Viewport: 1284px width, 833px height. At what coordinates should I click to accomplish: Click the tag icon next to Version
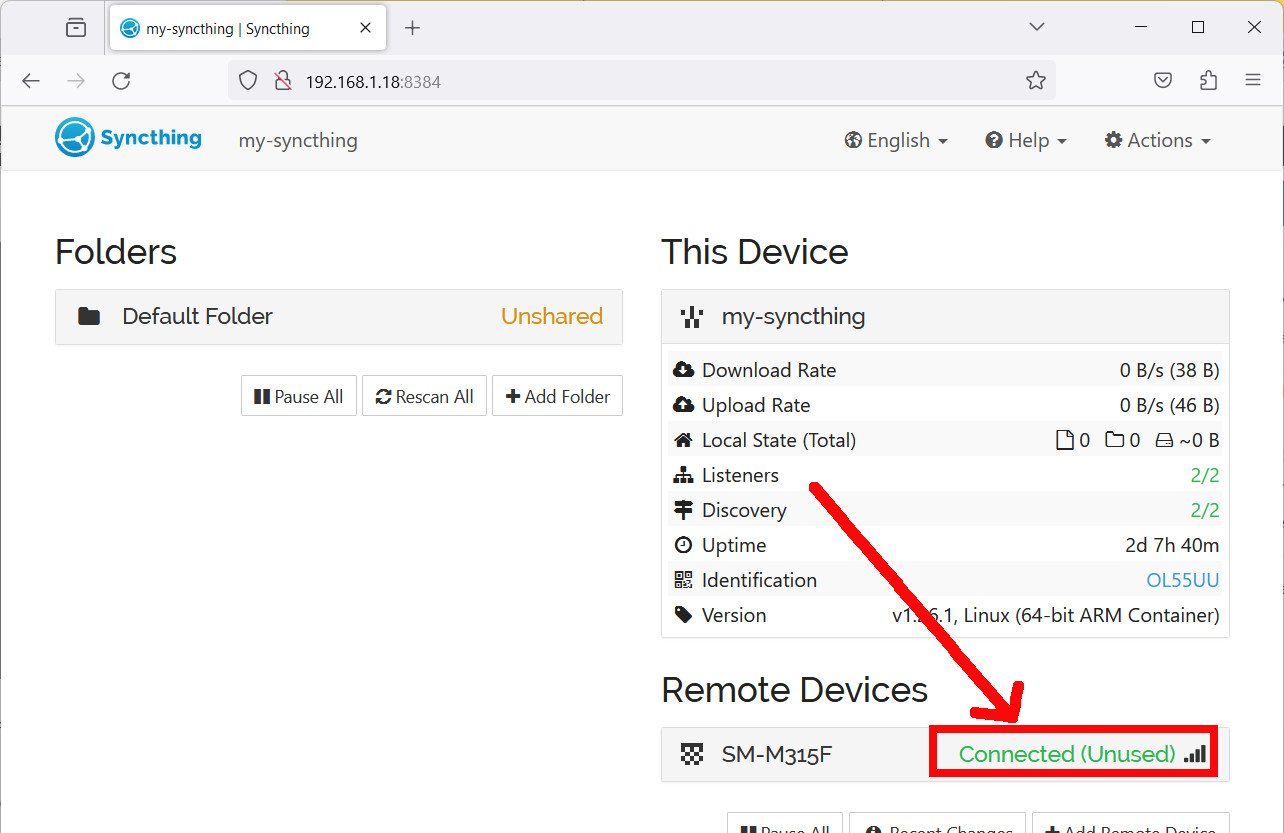pos(683,614)
